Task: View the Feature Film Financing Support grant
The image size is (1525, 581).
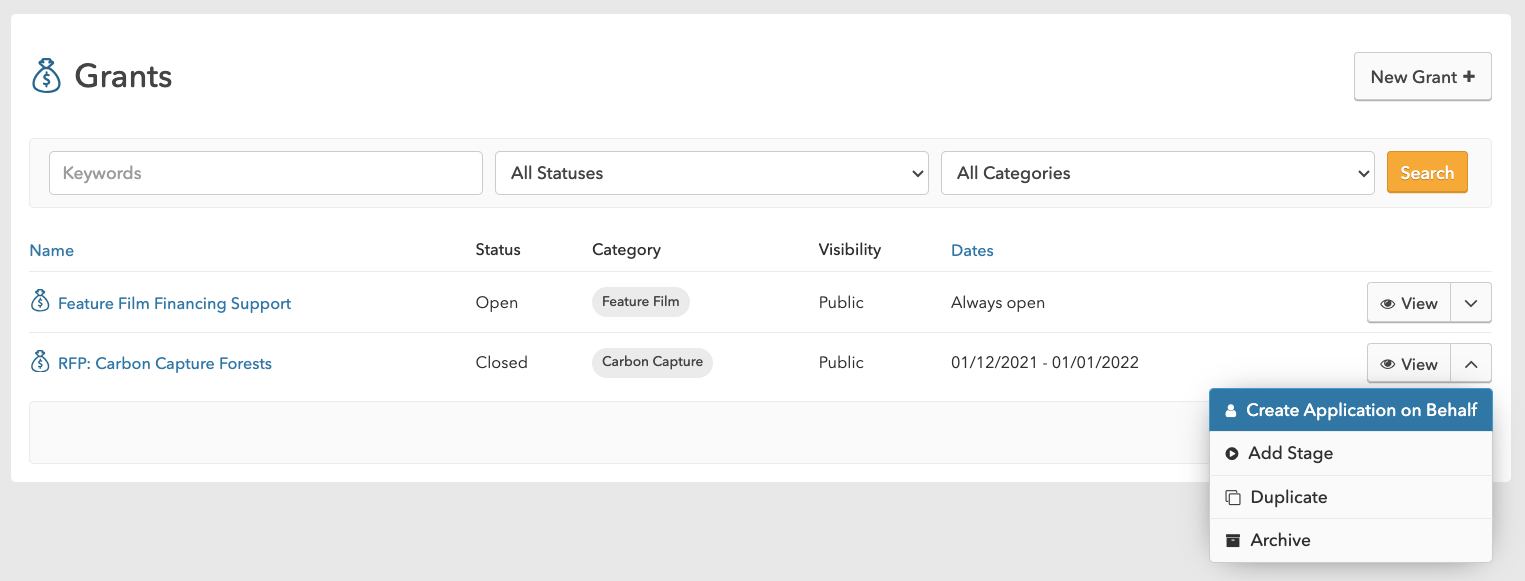Action: click(1408, 303)
